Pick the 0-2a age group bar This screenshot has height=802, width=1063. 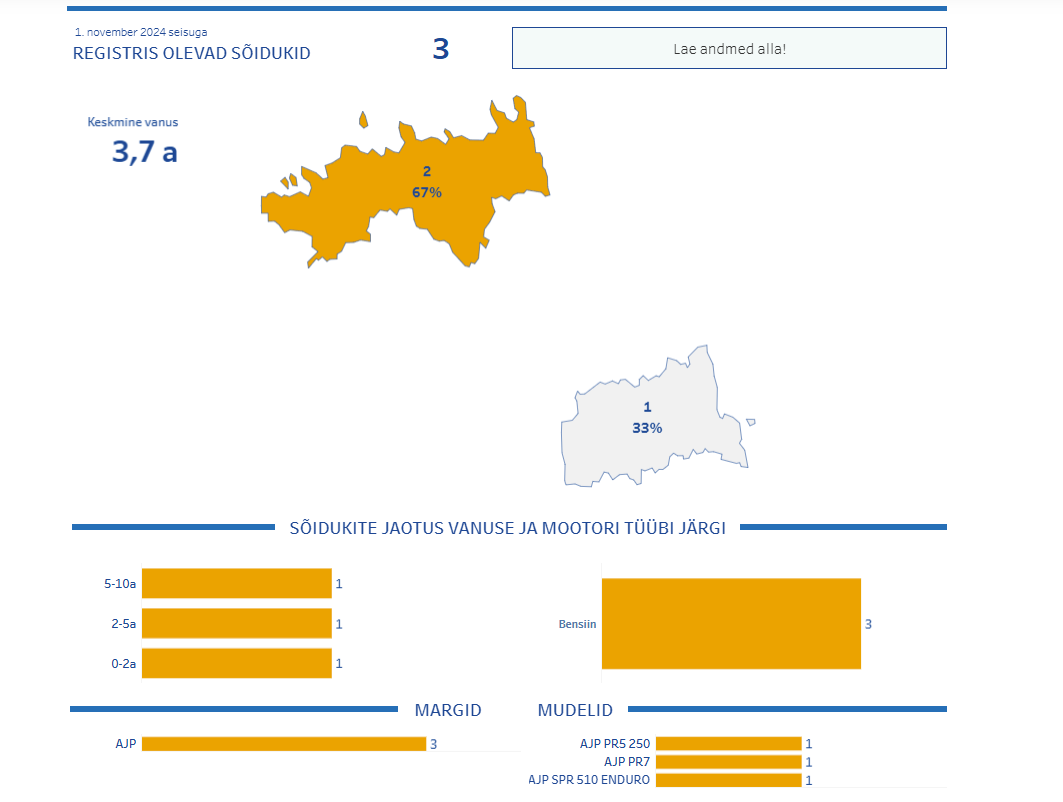pyautogui.click(x=236, y=663)
